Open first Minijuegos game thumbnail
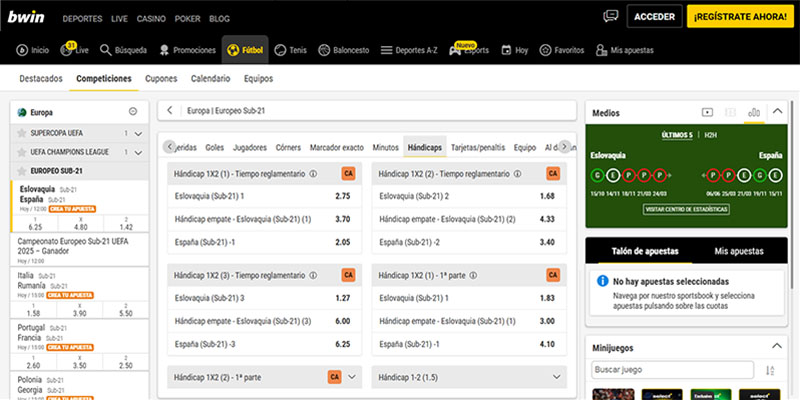 click(613, 394)
